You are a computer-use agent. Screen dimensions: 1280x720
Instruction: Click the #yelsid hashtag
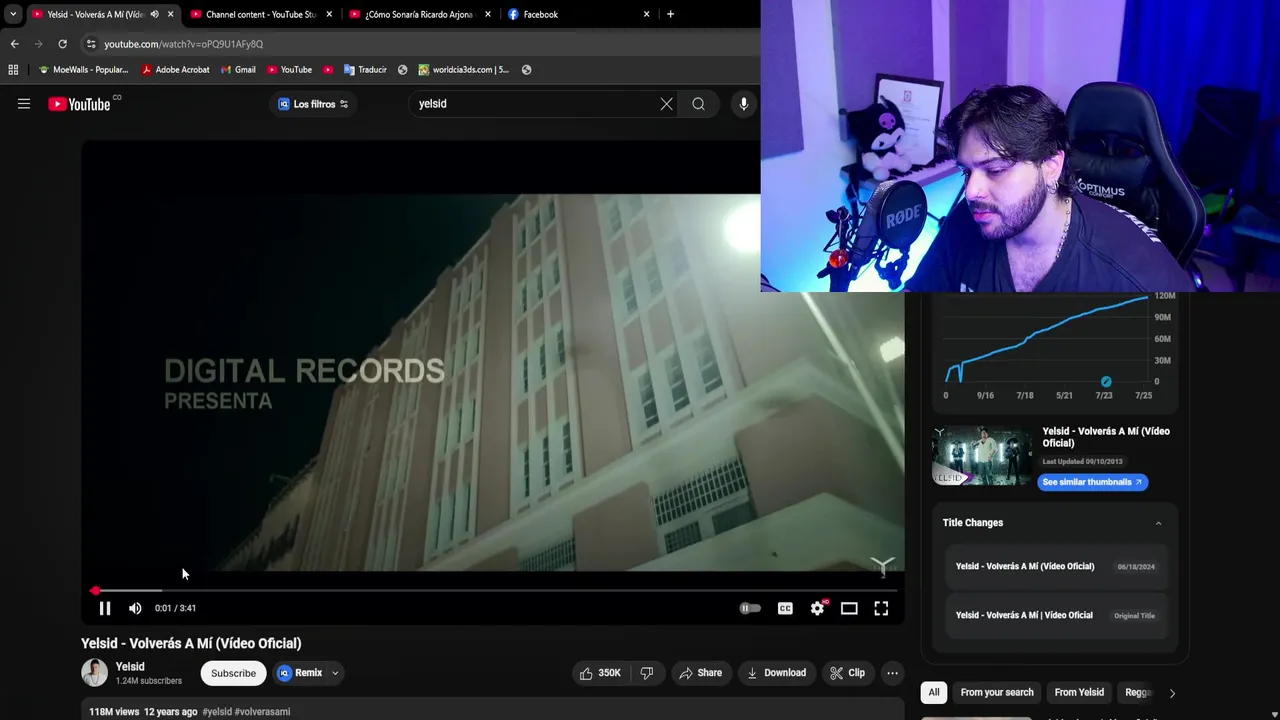(x=217, y=712)
